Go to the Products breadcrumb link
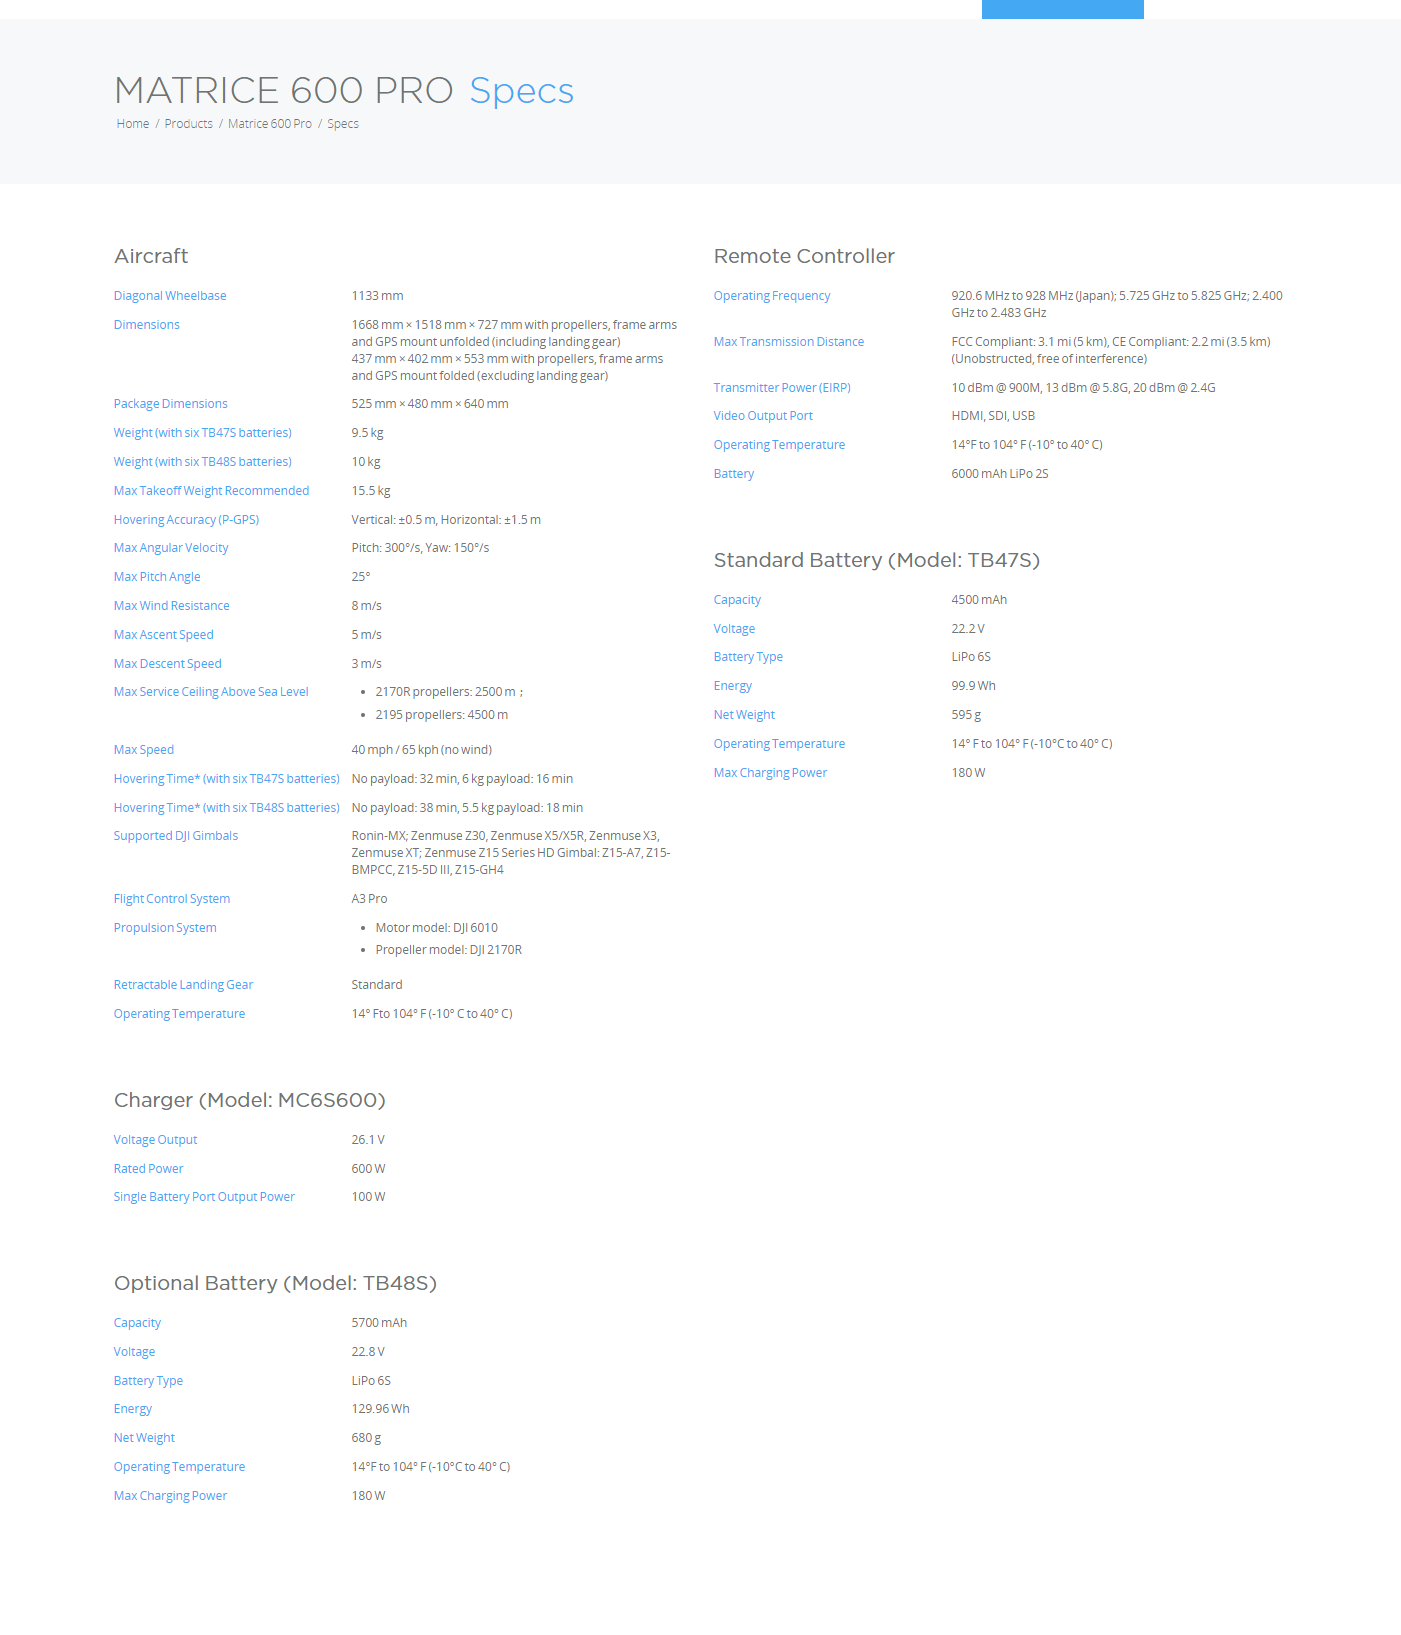1401x1635 pixels. [x=189, y=124]
